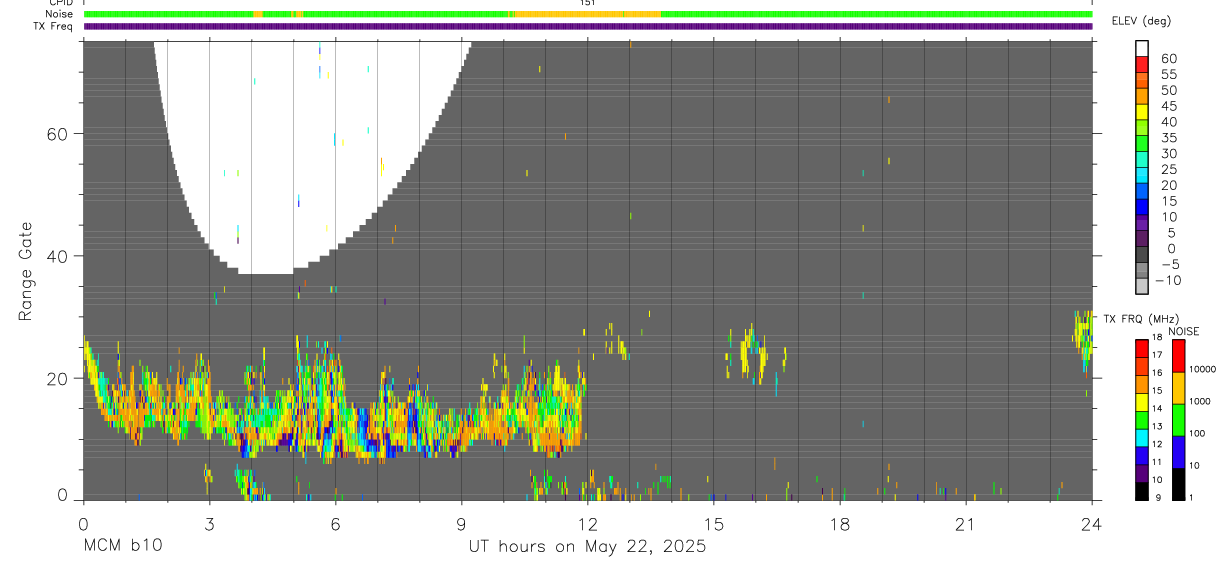1228x567 pixels.
Task: Click the value 11 on TX FRQ legend
Action: click(x=1156, y=462)
